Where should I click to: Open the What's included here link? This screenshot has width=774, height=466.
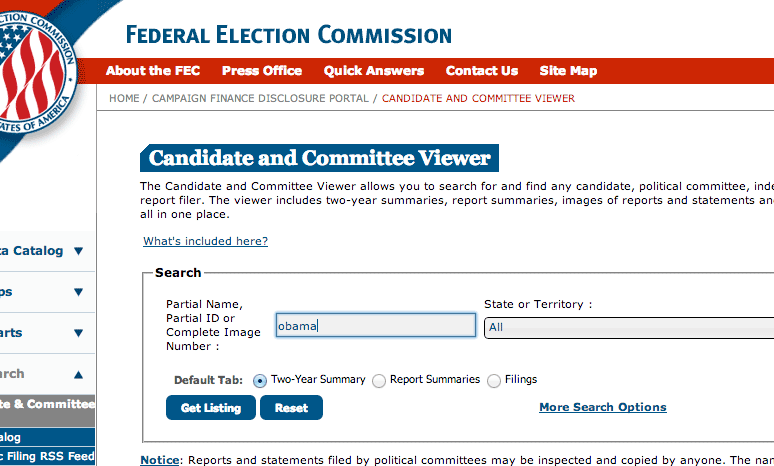[205, 241]
